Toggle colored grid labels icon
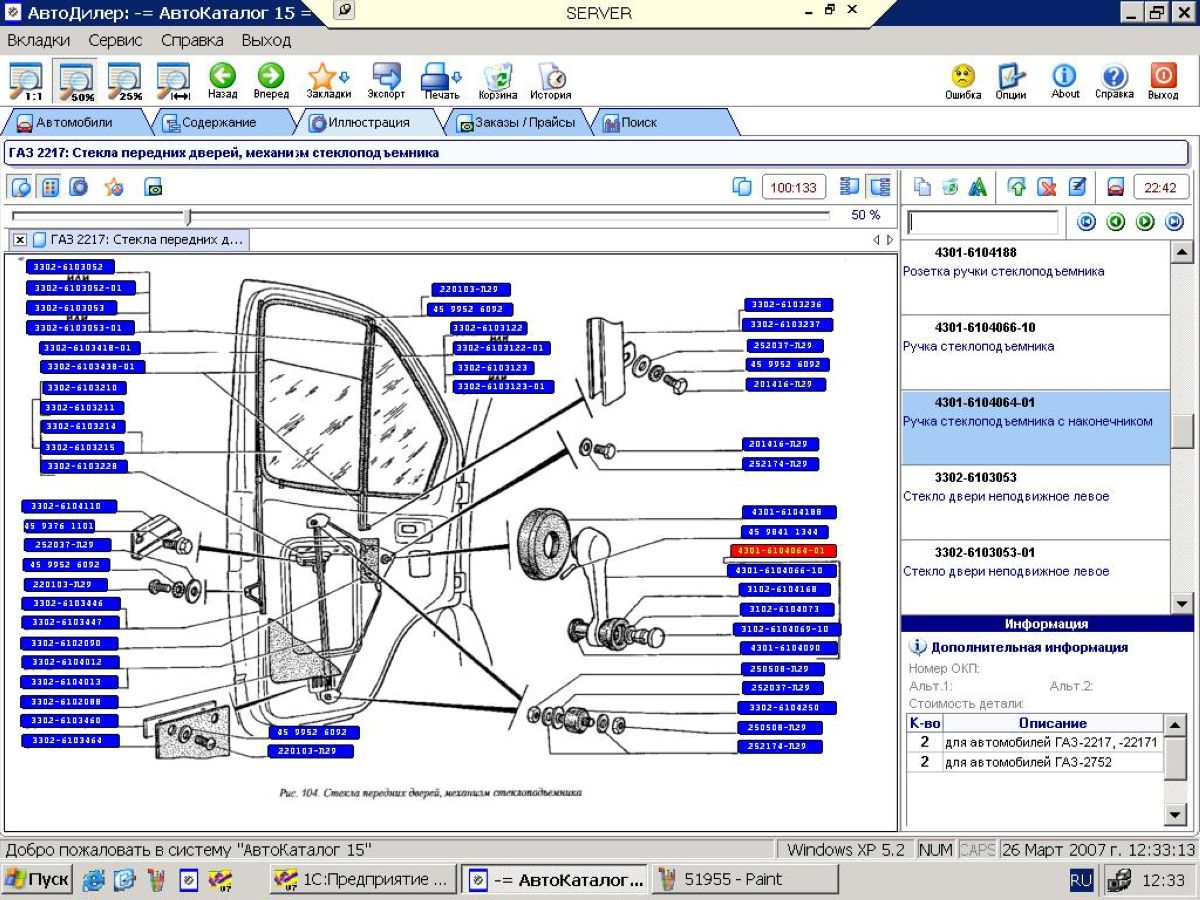Image resolution: width=1200 pixels, height=900 pixels. [50, 187]
